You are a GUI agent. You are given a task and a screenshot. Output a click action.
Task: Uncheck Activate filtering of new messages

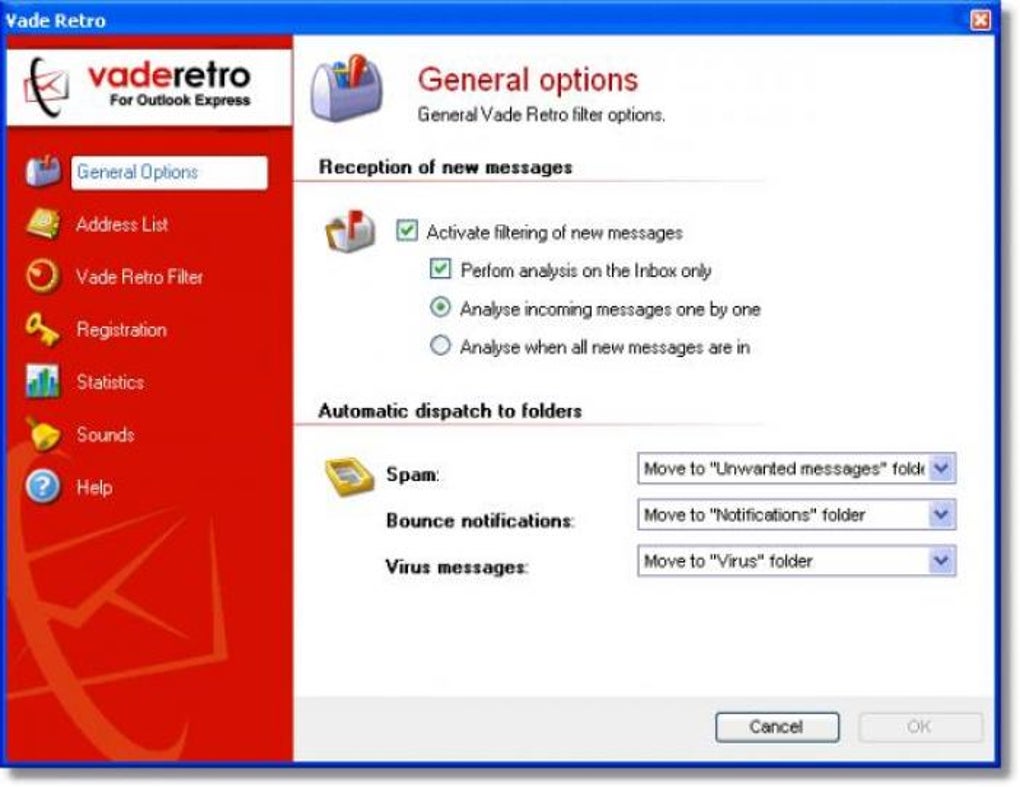click(407, 230)
